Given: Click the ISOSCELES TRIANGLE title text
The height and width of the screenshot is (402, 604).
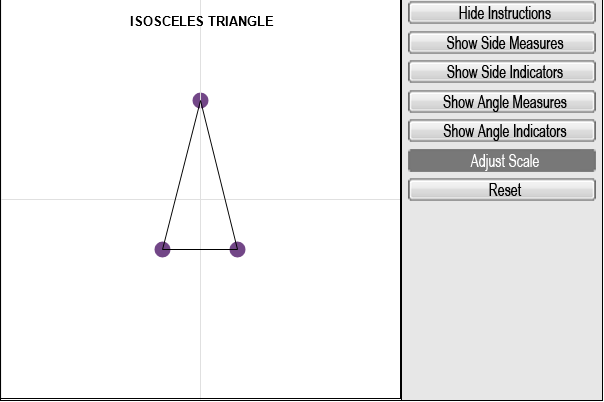Looking at the screenshot, I should [201, 21].
